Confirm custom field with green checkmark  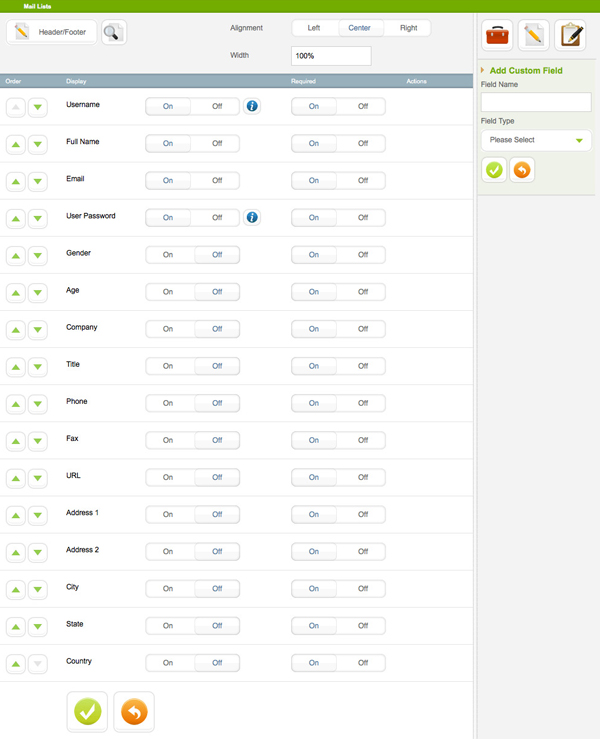(494, 170)
